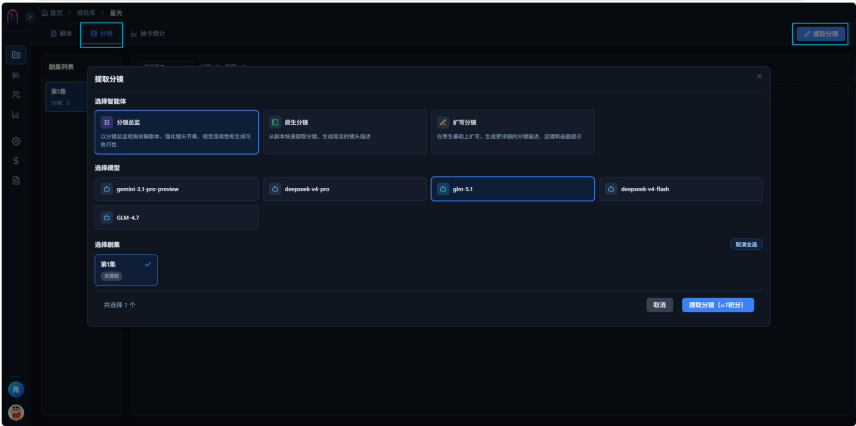The height and width of the screenshot is (426, 856).
Task: Open the users sidebar icon
Action: coord(16,94)
